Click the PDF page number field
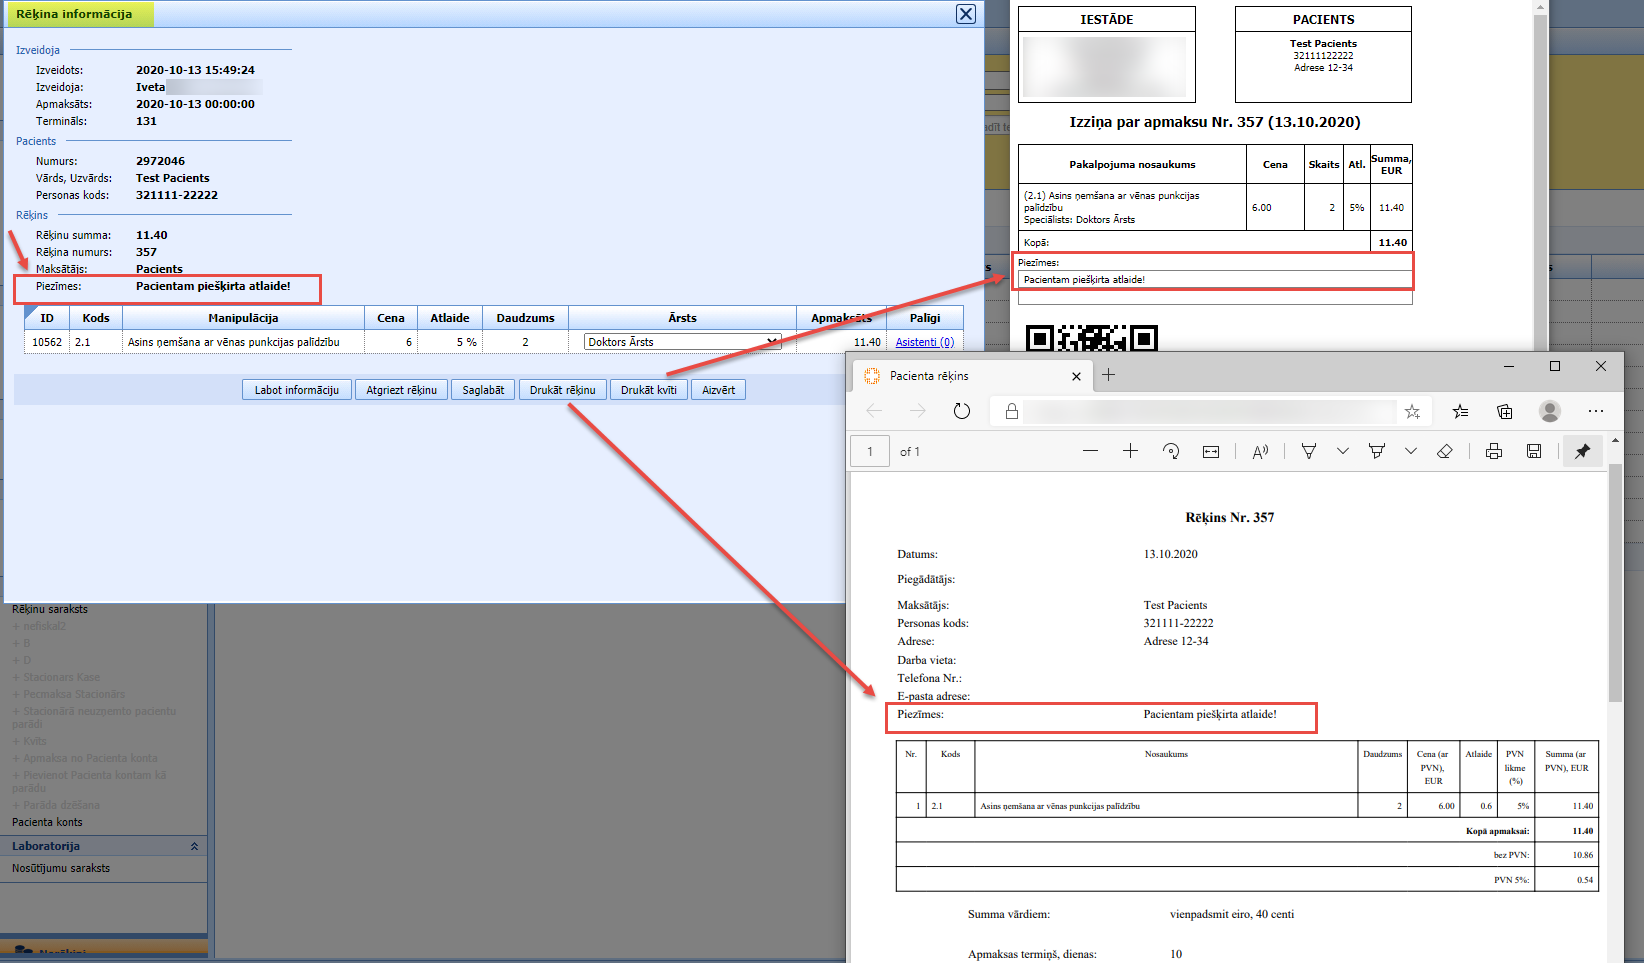Image resolution: width=1644 pixels, height=963 pixels. click(x=870, y=452)
